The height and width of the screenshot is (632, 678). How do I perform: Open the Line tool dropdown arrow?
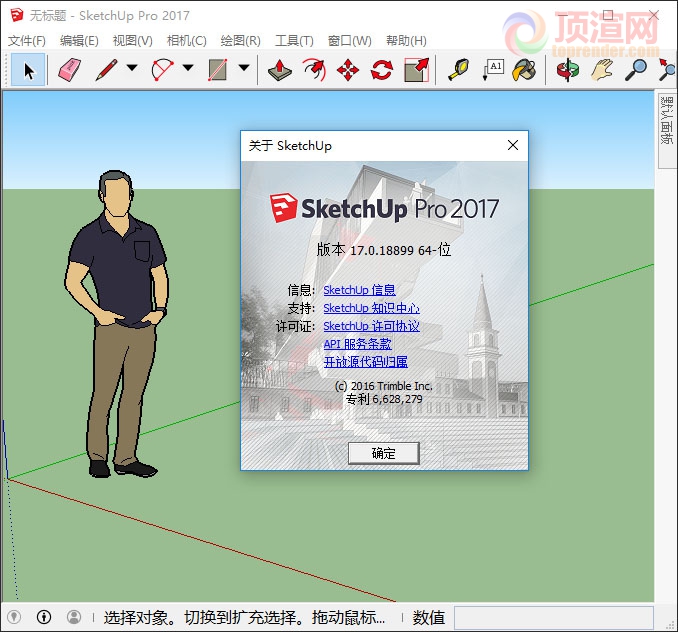132,68
